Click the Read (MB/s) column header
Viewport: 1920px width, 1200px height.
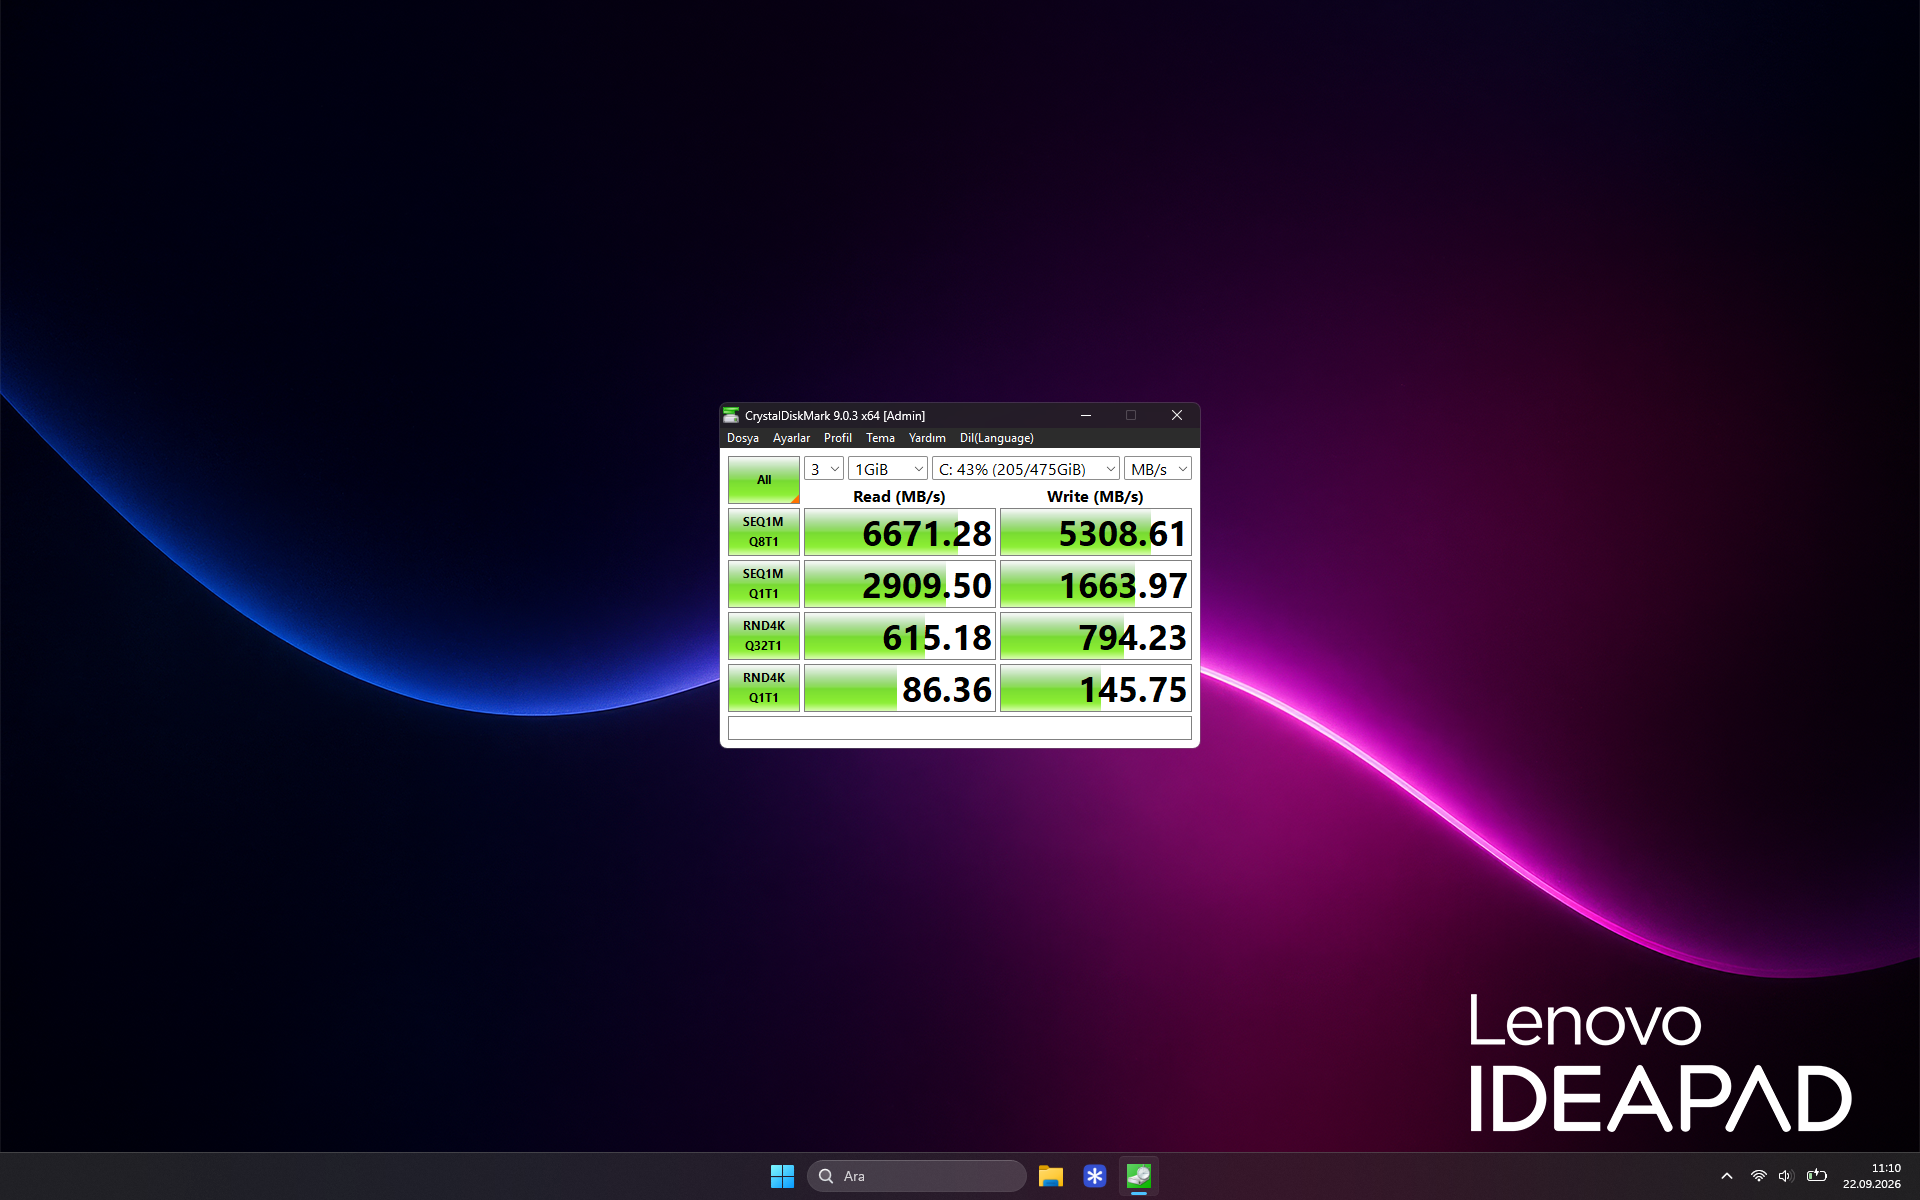899,496
